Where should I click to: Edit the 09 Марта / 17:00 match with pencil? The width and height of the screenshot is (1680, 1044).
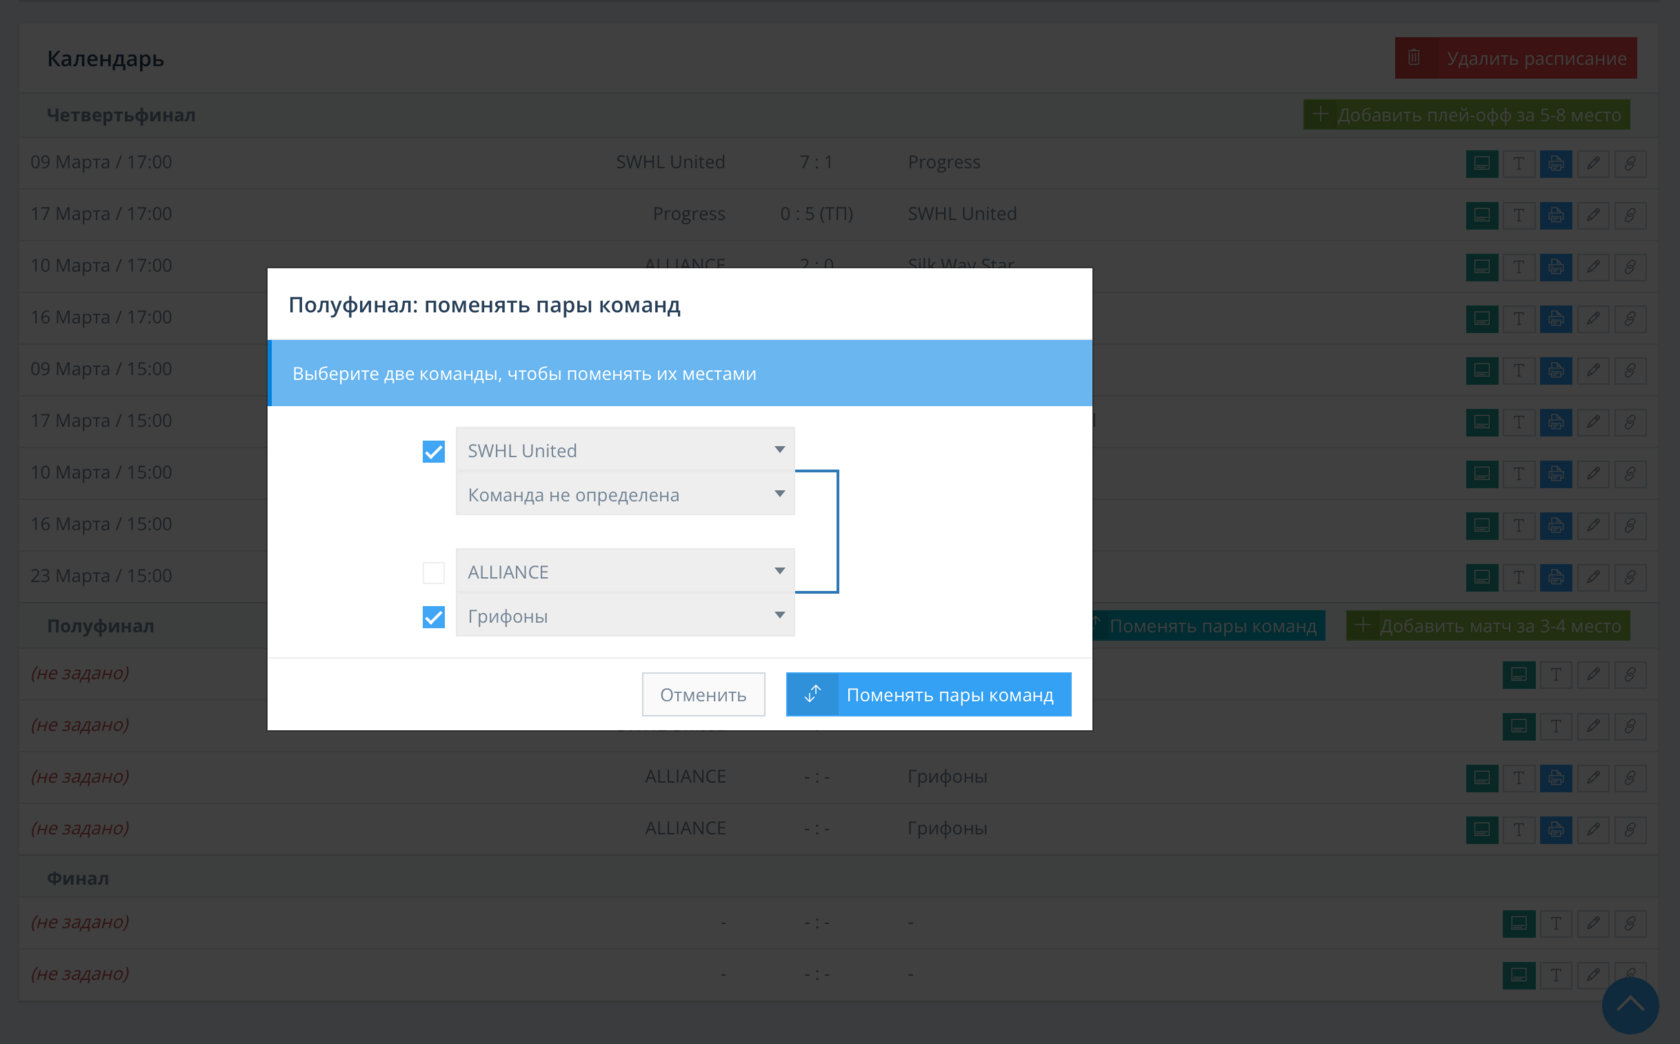click(x=1593, y=163)
